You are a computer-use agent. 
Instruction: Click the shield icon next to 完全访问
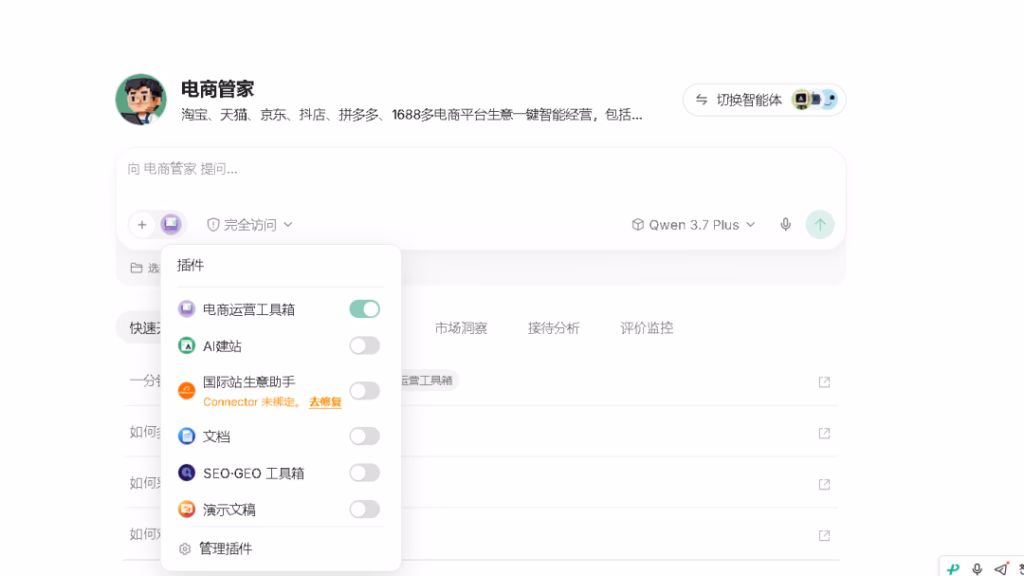click(213, 225)
